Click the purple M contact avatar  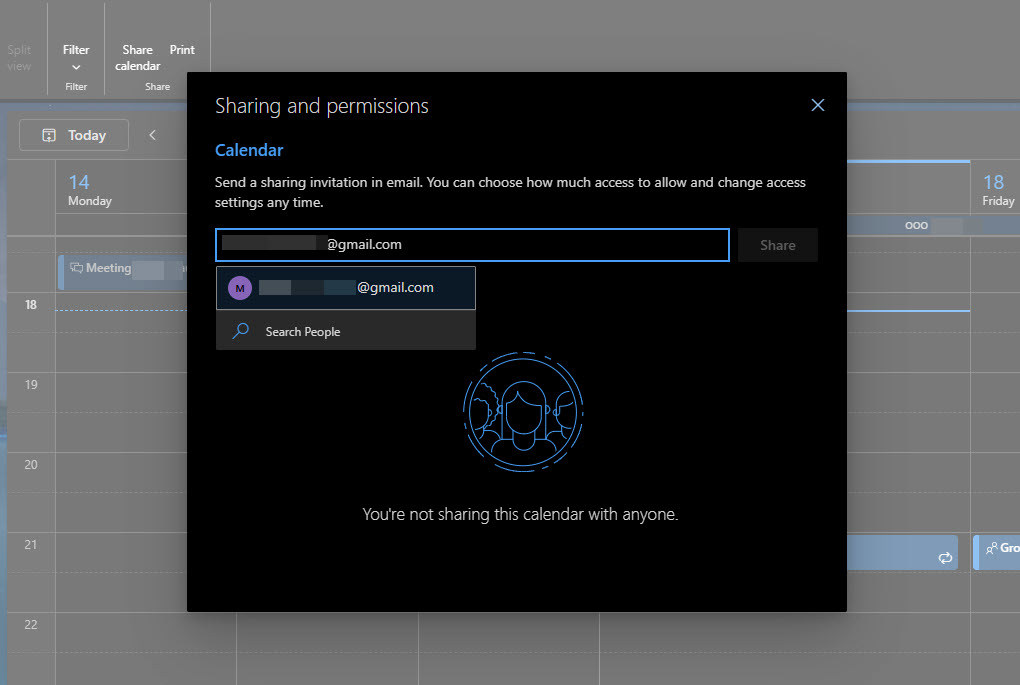[239, 288]
